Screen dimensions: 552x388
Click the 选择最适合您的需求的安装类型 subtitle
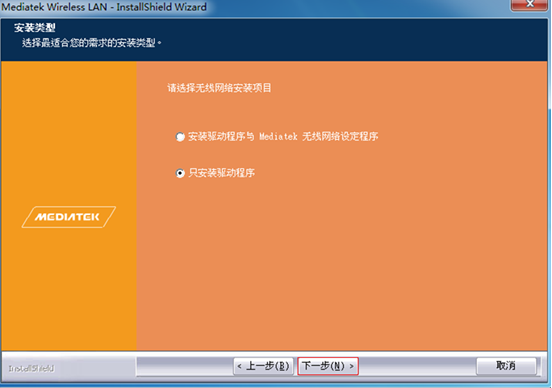[x=91, y=43]
